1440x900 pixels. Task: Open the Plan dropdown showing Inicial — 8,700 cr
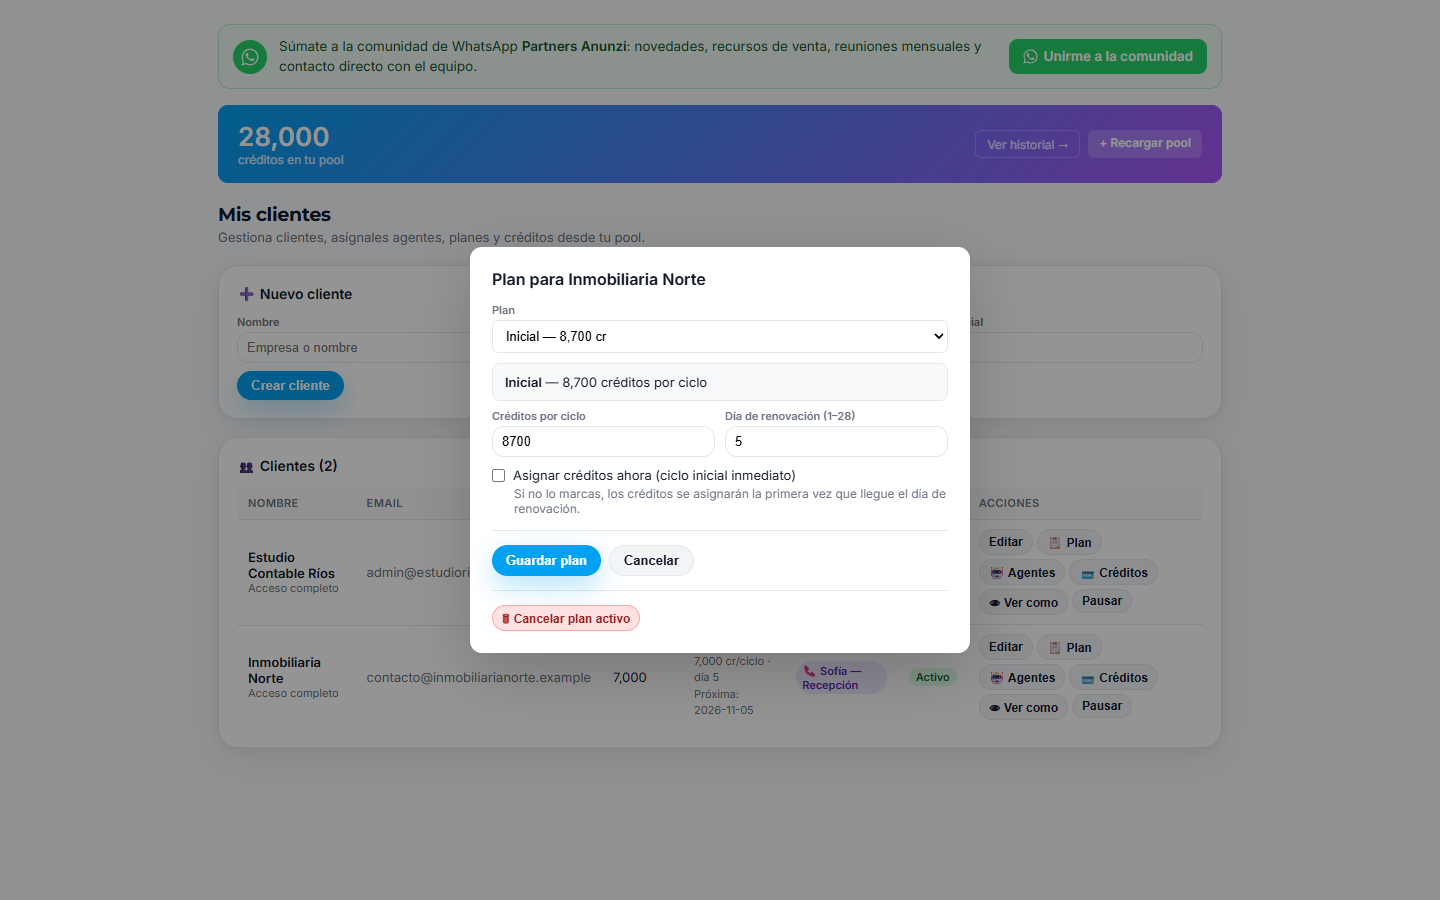720,337
